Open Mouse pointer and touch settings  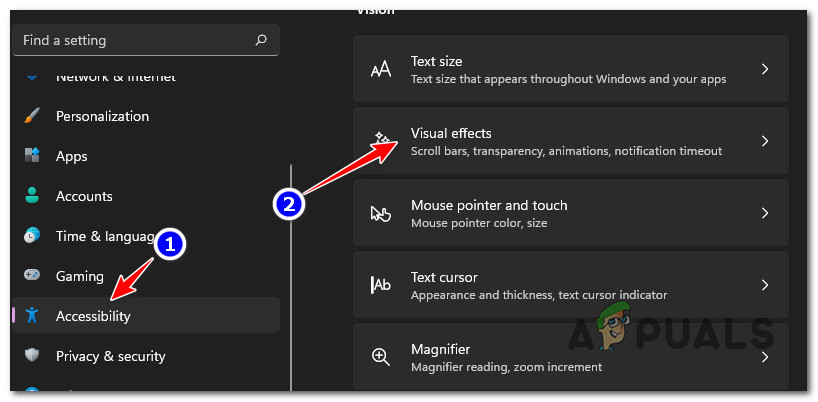tap(571, 213)
